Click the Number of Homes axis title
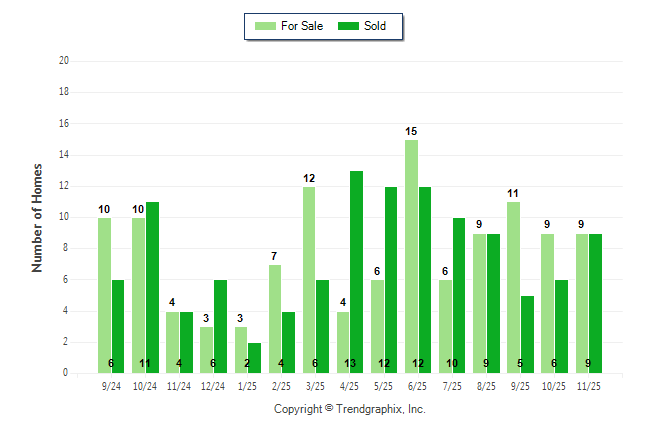 click(x=37, y=217)
